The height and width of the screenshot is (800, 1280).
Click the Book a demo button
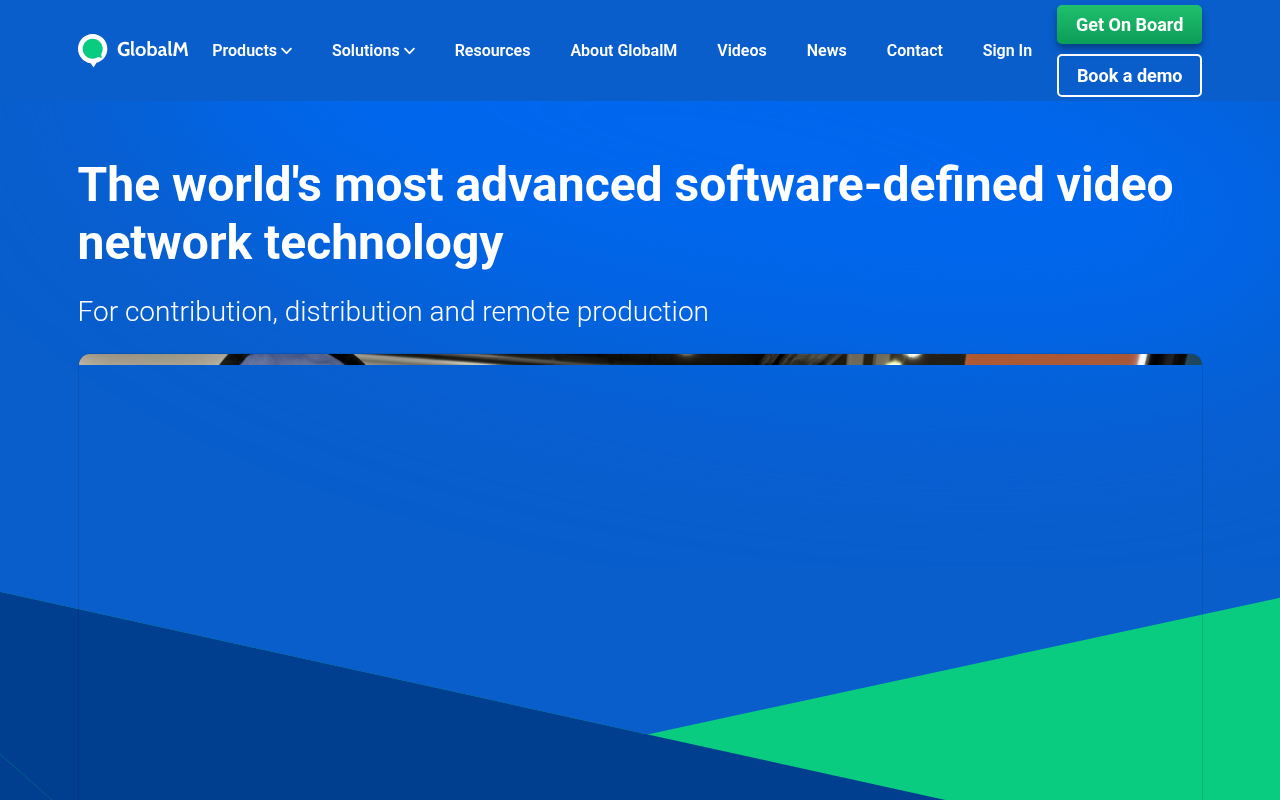coord(1130,76)
